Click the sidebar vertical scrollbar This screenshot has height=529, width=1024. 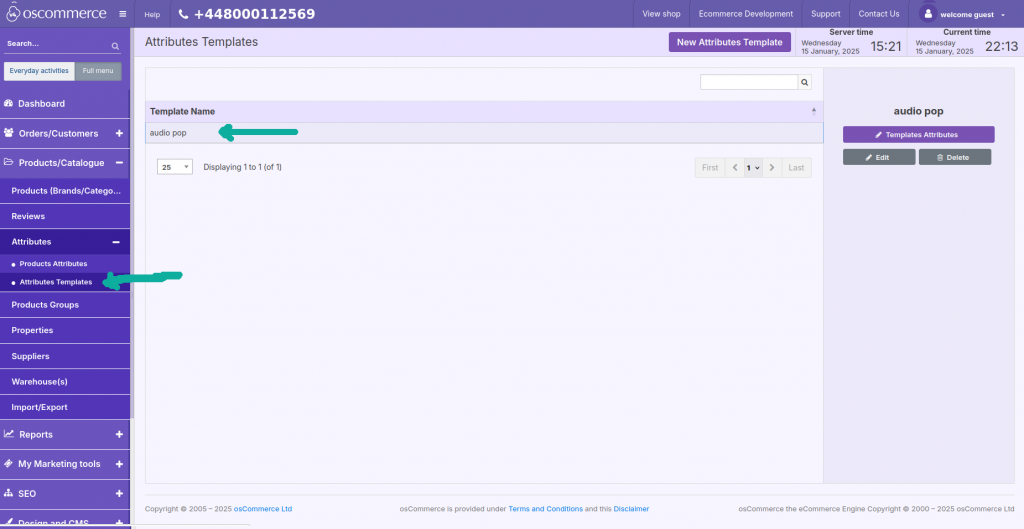click(x=132, y=222)
